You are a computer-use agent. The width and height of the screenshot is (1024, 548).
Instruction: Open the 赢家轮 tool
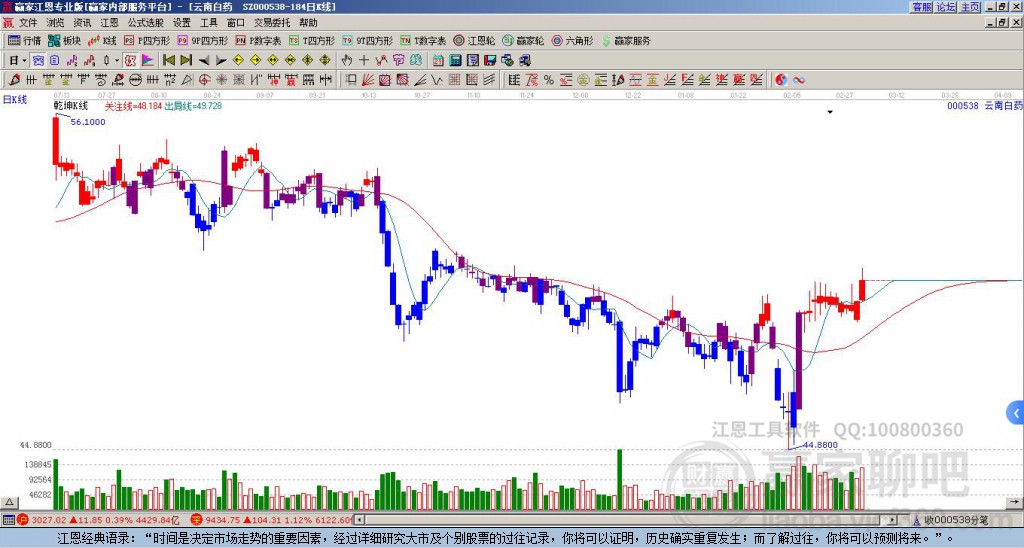tap(524, 40)
